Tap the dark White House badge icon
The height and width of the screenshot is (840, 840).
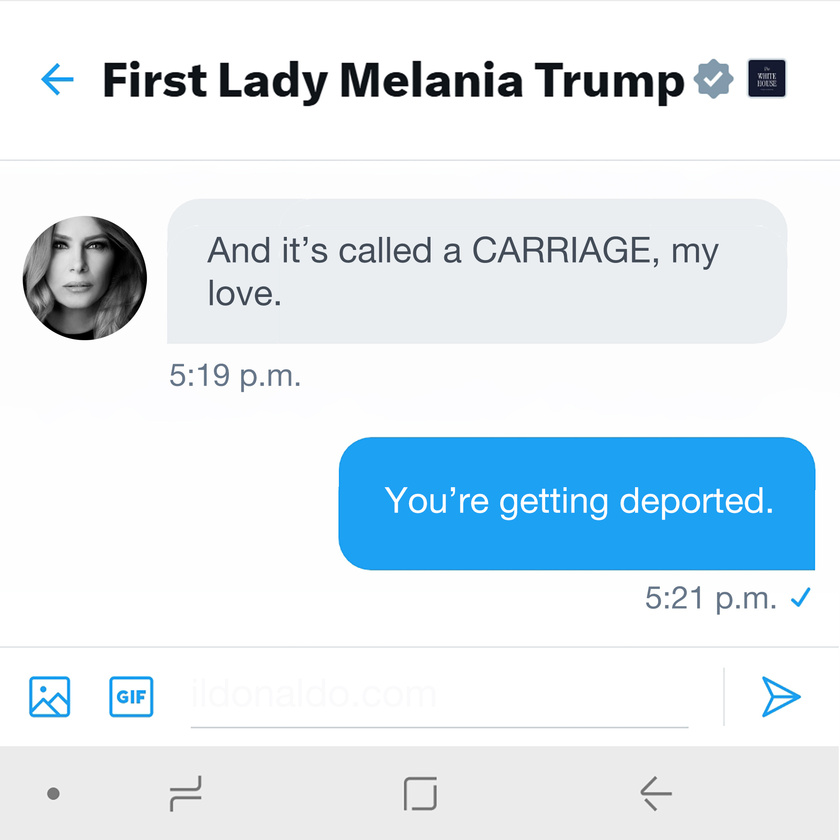click(x=767, y=79)
